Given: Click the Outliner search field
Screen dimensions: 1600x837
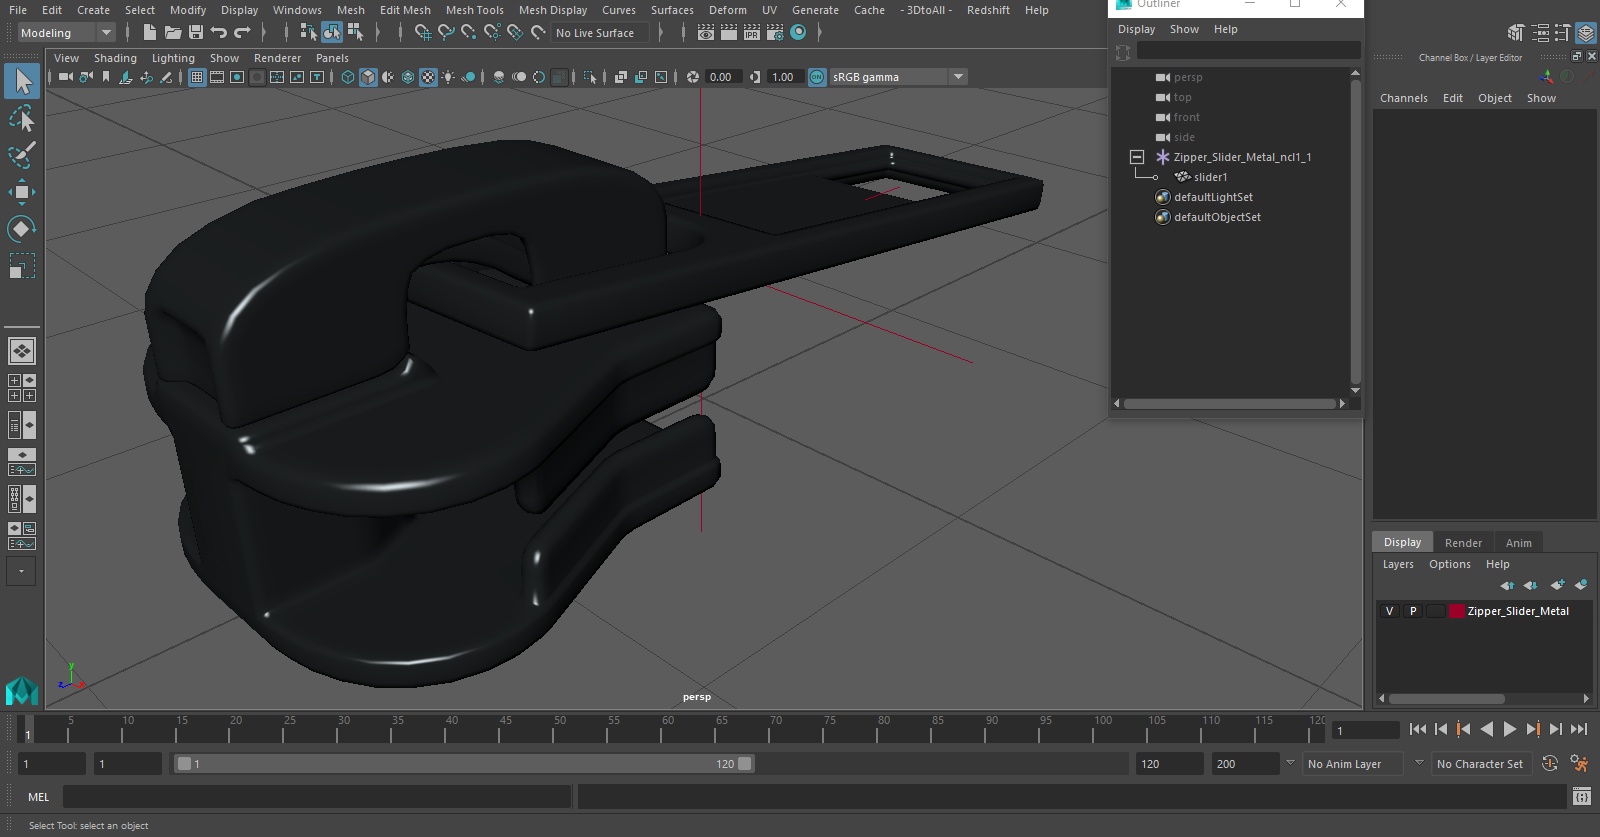Looking at the screenshot, I should tap(1248, 50).
